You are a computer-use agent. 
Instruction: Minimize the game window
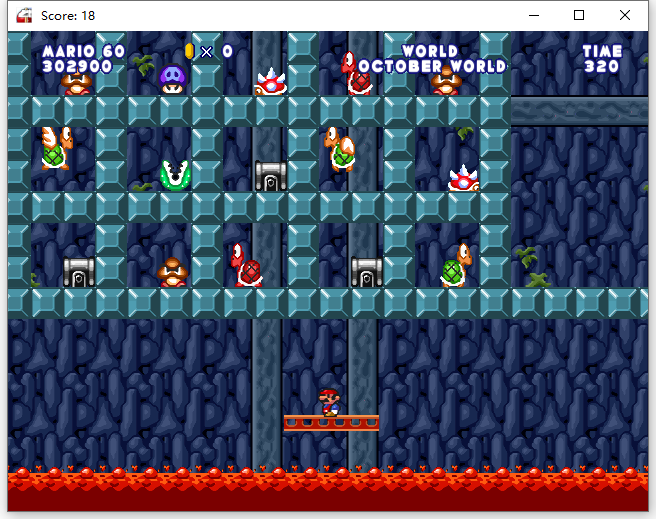pos(534,15)
